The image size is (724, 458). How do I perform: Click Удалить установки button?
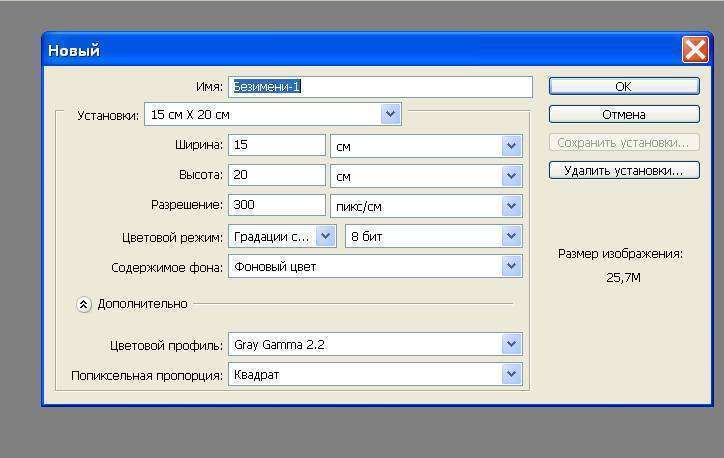pyautogui.click(x=623, y=171)
